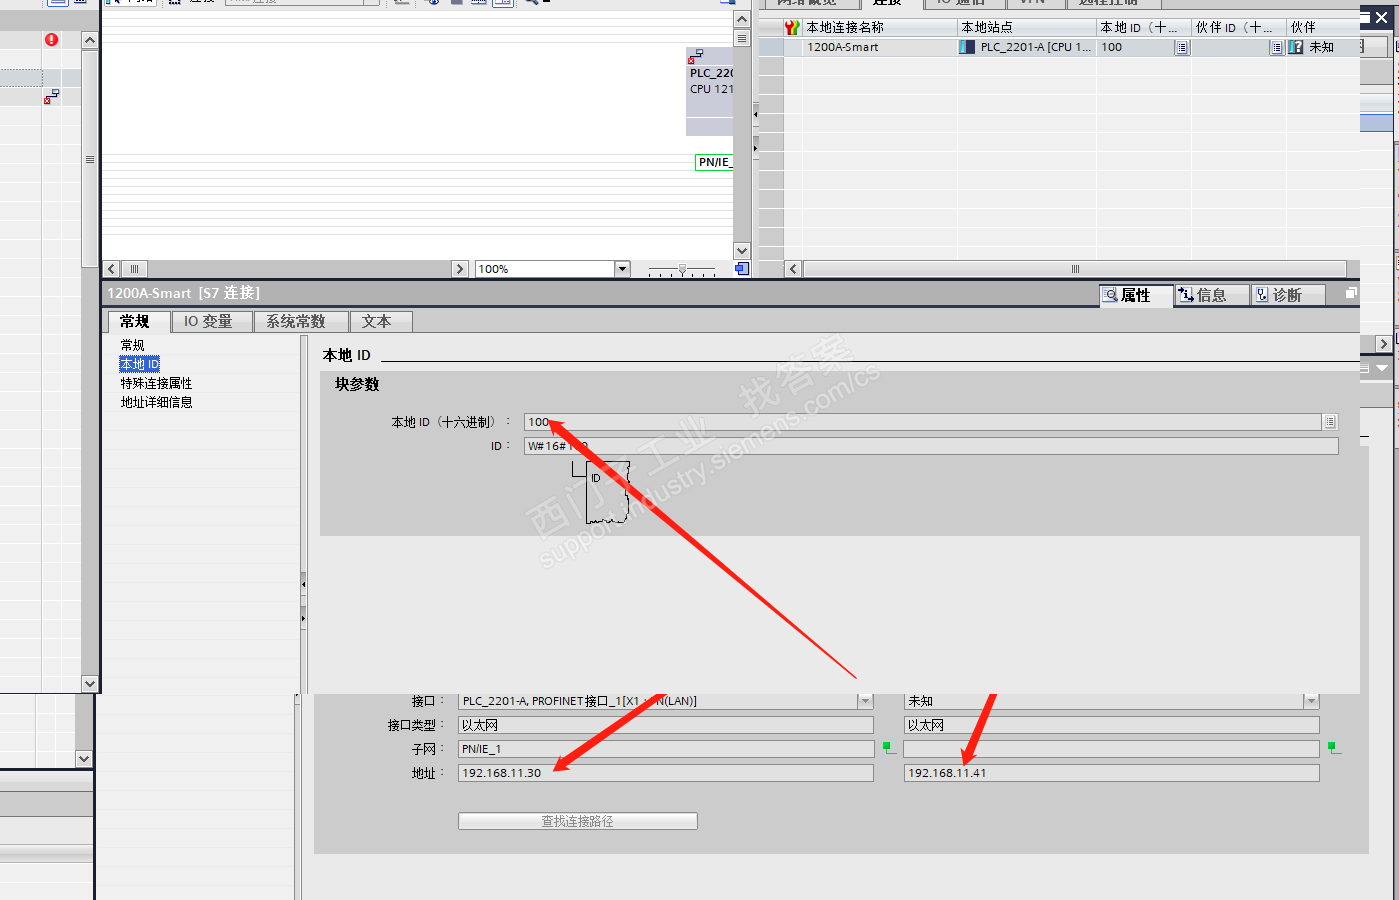Click the partner interface type field 以太网
Viewport: 1399px width, 900px height.
[1112, 725]
